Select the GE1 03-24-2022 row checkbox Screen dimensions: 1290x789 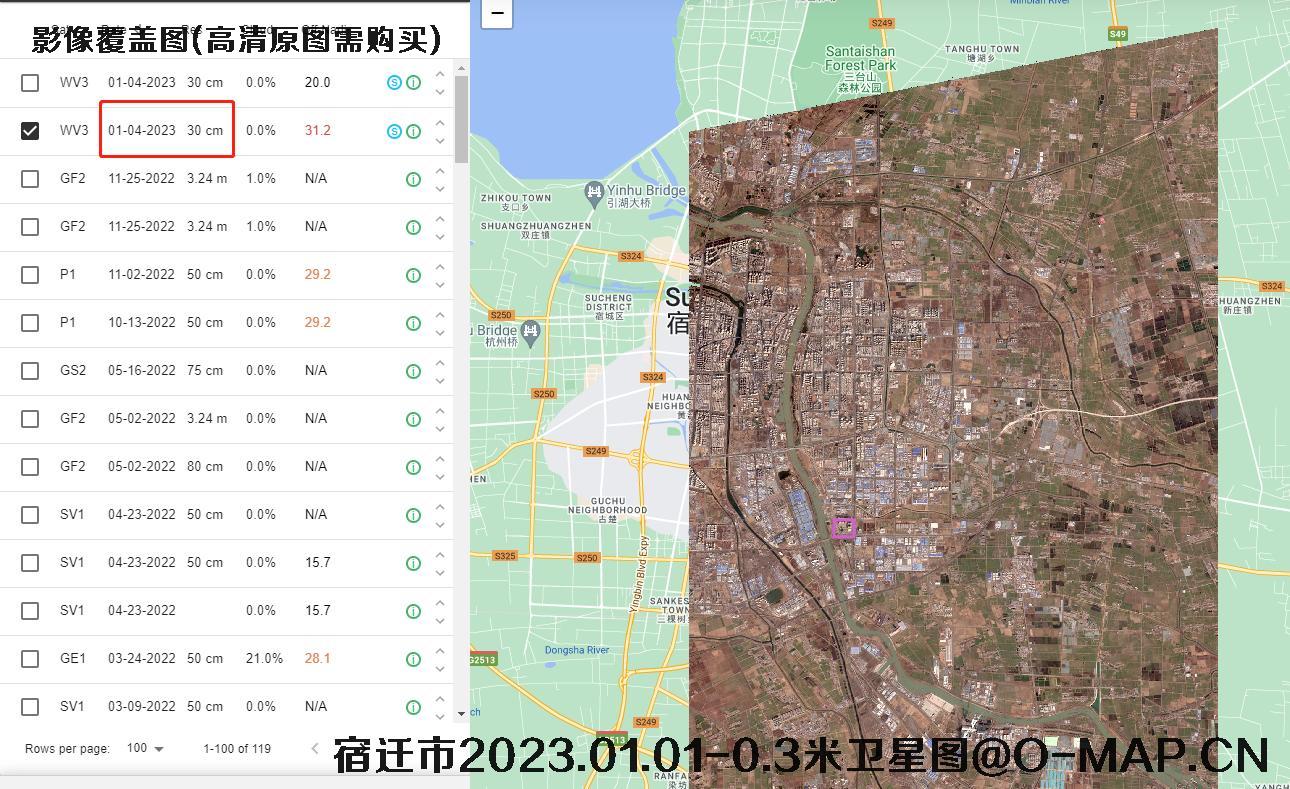[30, 659]
